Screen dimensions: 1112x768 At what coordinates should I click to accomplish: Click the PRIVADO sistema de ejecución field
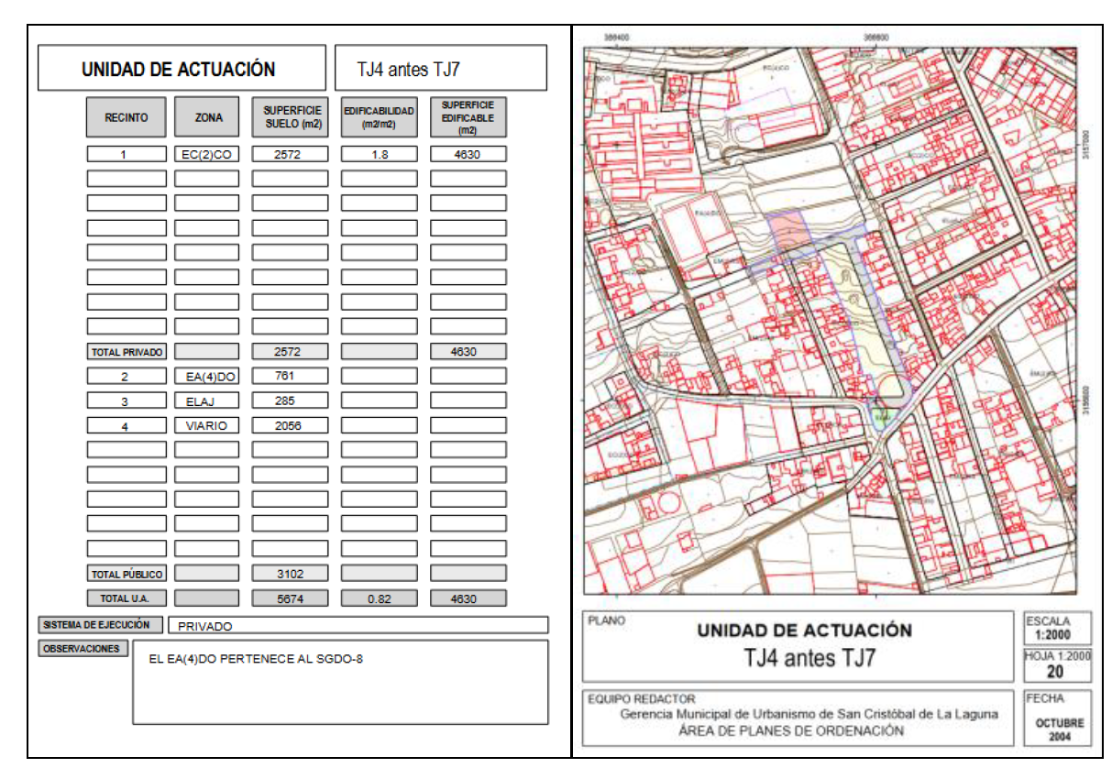coord(357,626)
